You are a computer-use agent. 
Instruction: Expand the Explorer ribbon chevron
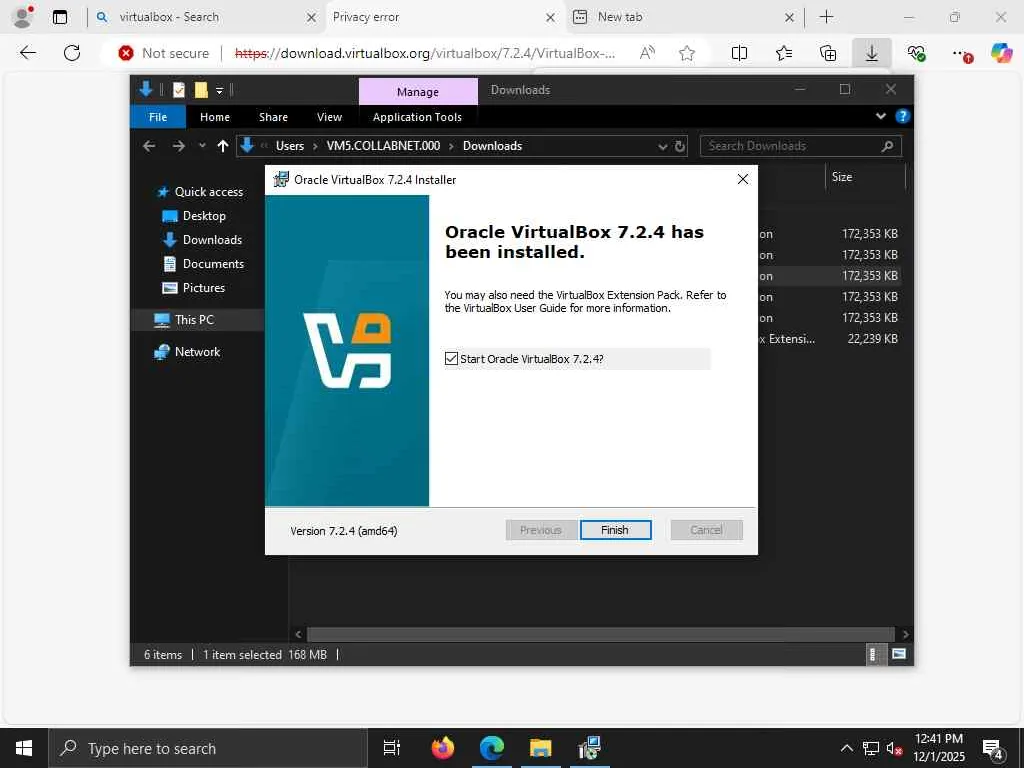pyautogui.click(x=880, y=116)
